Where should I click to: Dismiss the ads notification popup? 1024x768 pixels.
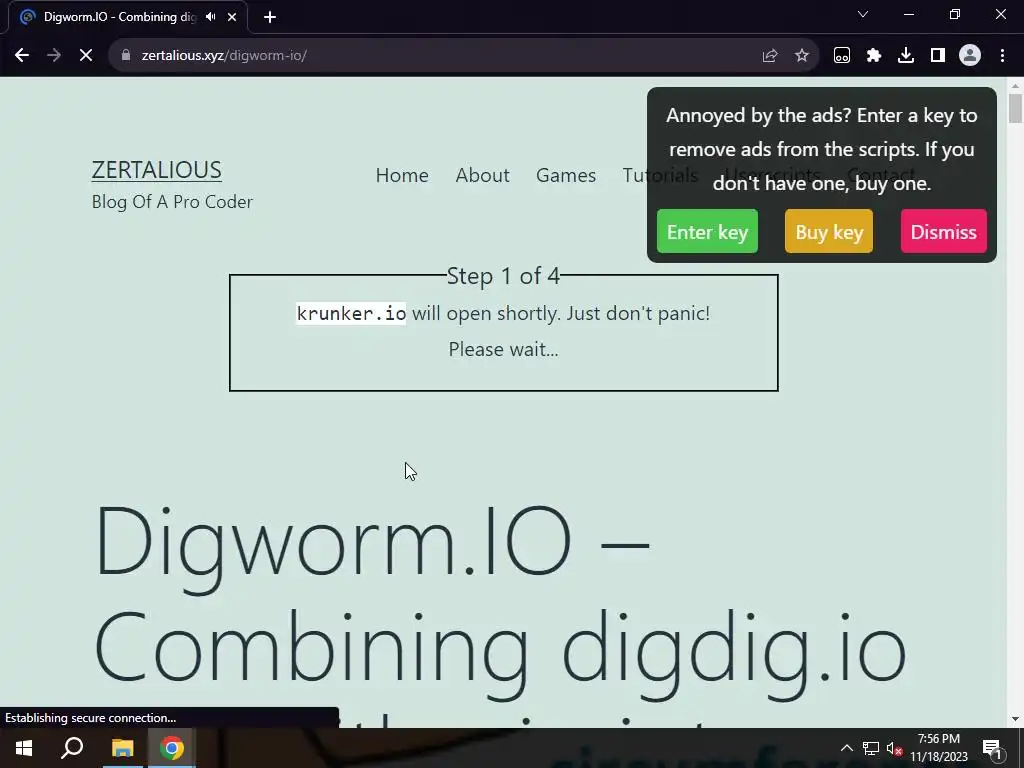pyautogui.click(x=944, y=231)
